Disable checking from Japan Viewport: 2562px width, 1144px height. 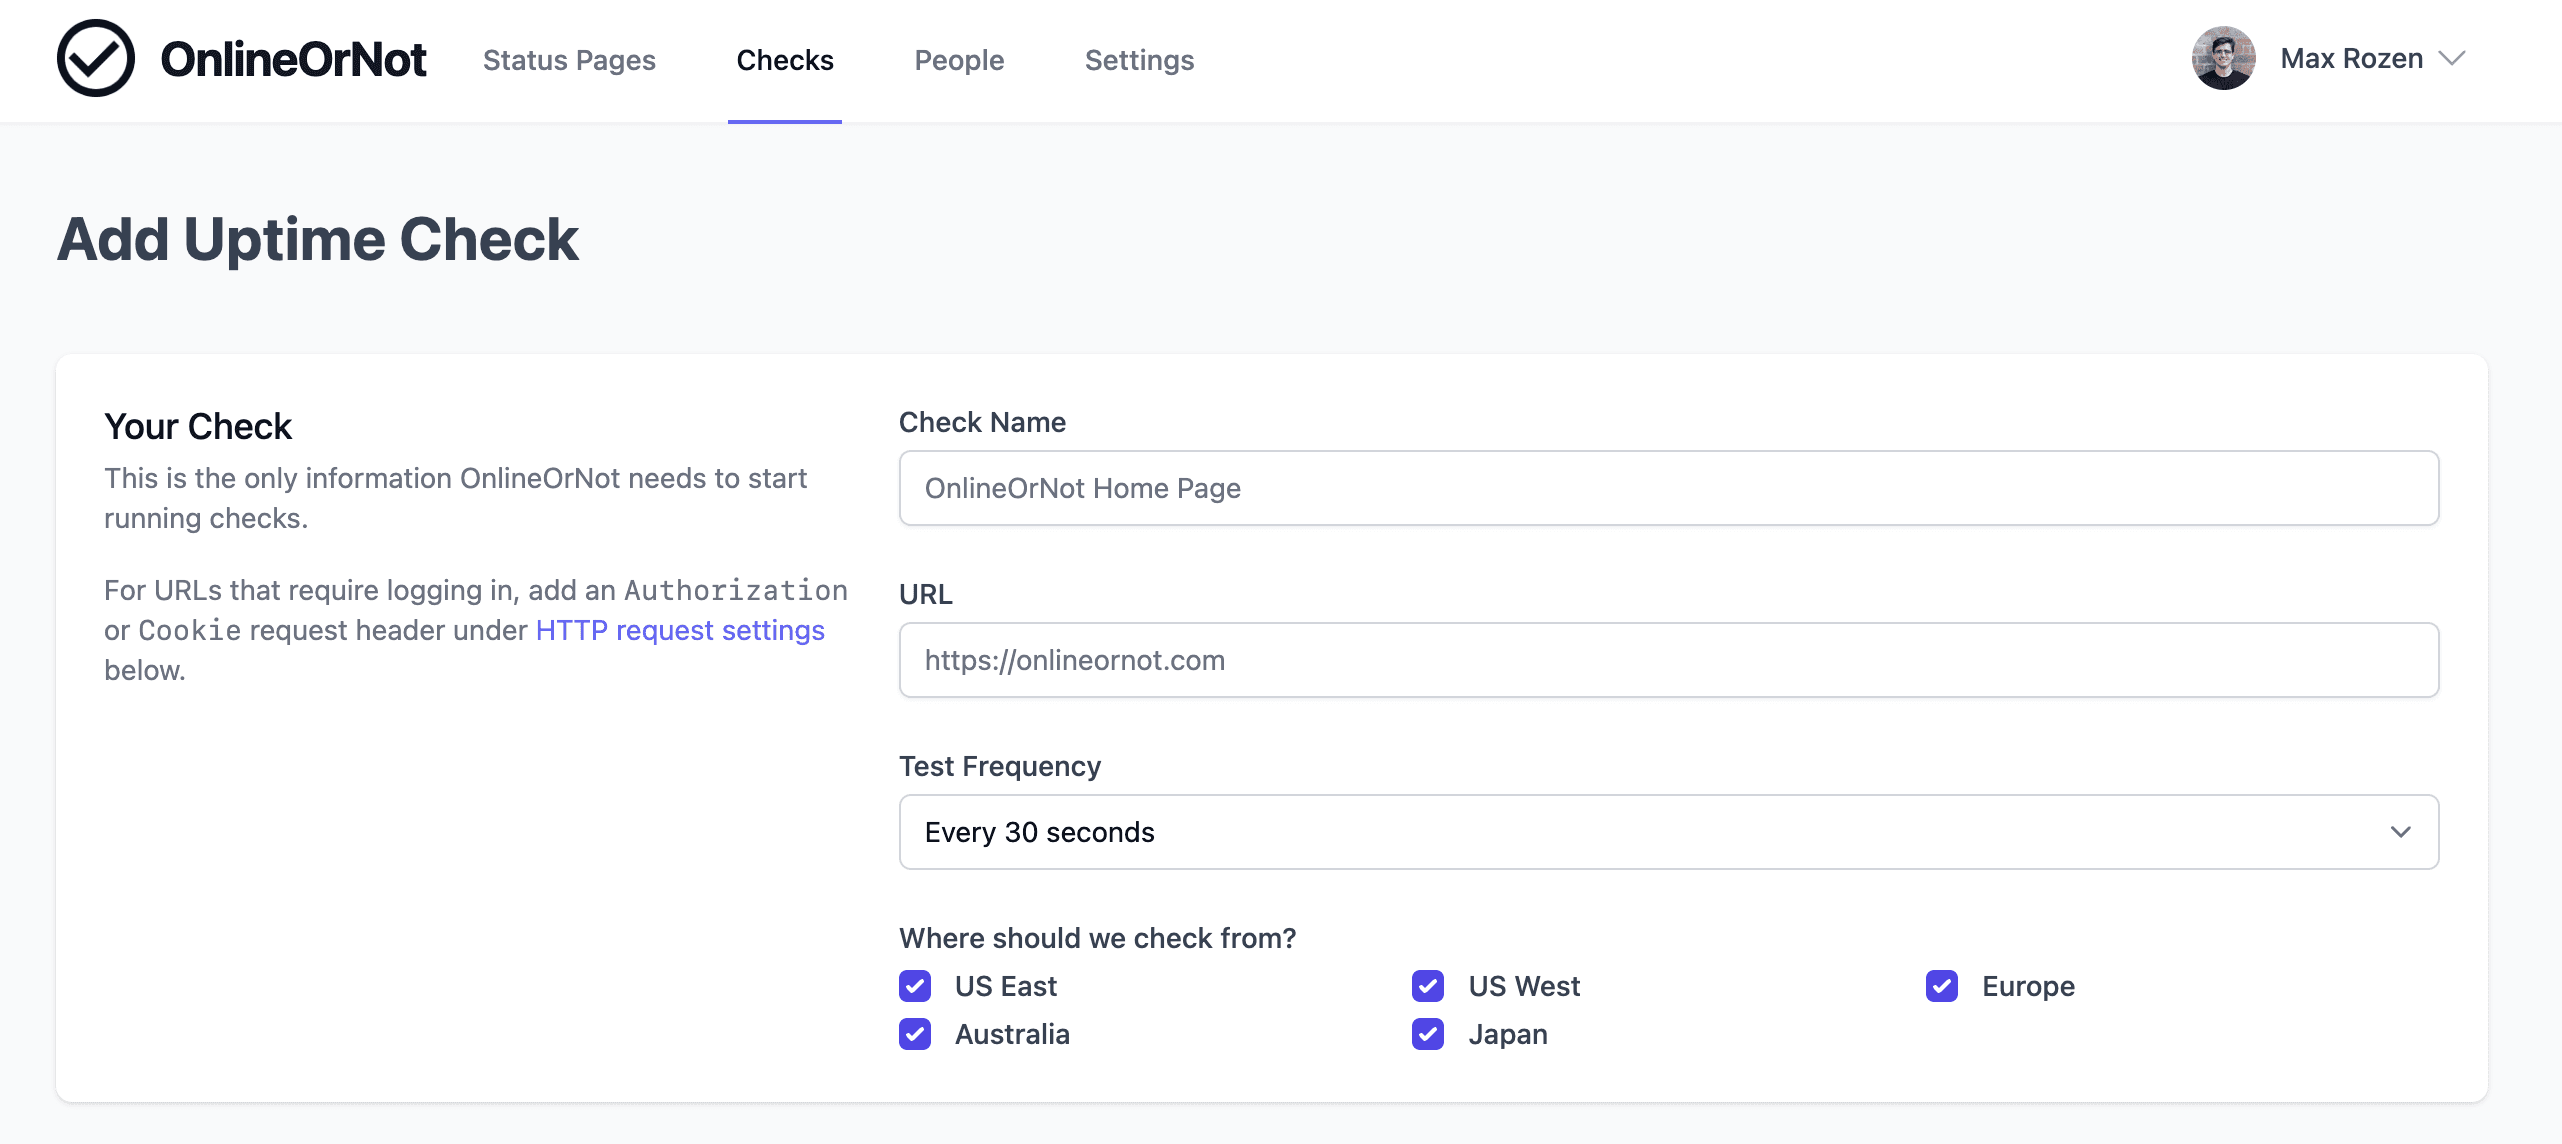point(1428,1034)
